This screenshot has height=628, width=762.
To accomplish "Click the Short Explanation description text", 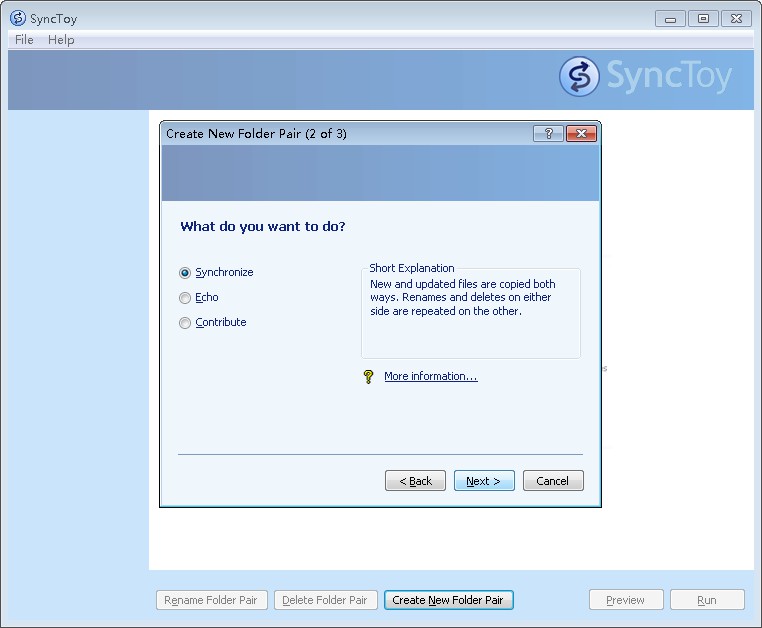I will click(x=463, y=297).
